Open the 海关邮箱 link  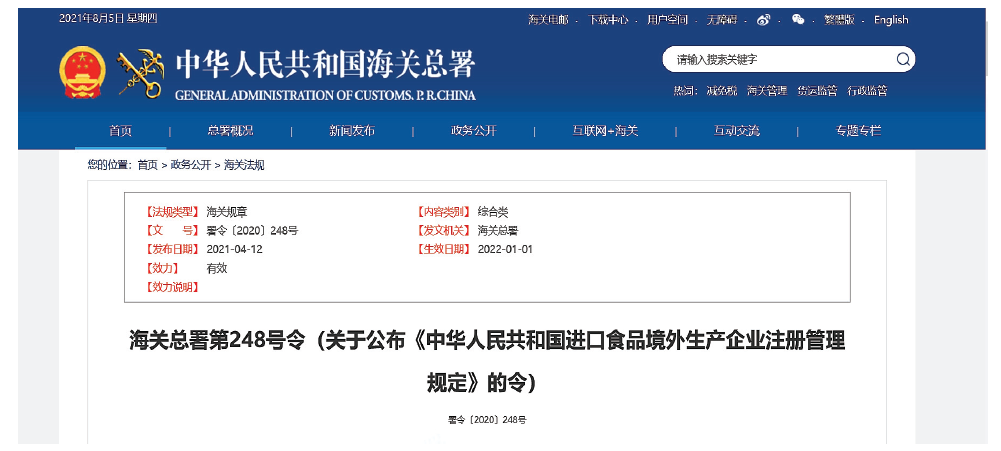(548, 20)
